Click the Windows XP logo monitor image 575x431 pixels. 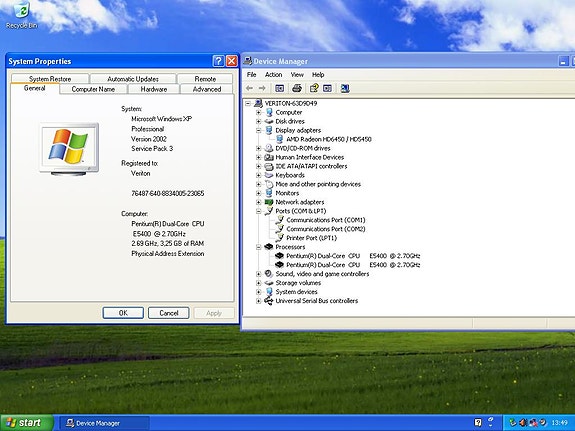[69, 149]
